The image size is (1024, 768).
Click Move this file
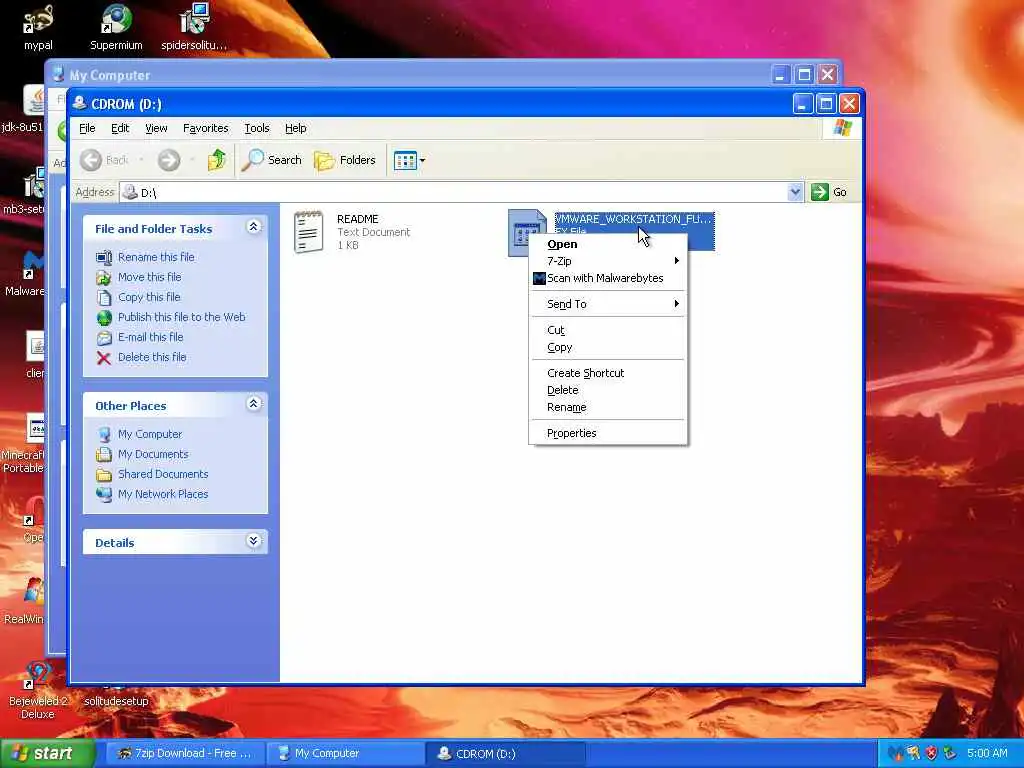(x=150, y=277)
